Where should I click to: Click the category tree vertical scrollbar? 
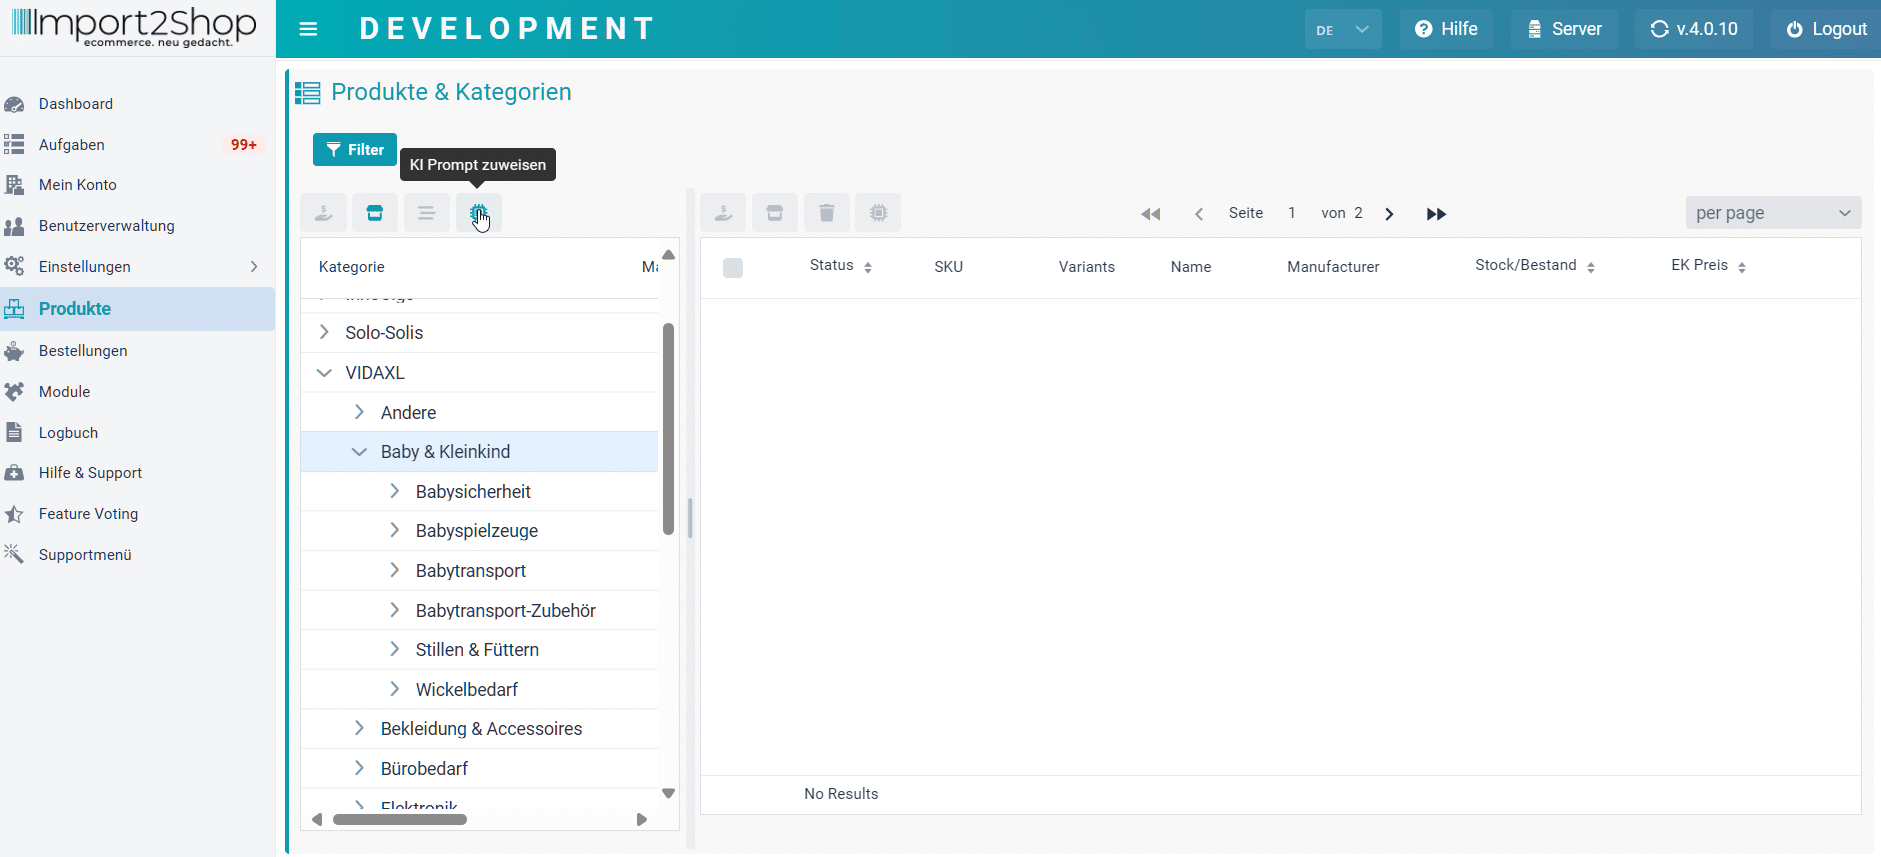point(668,428)
